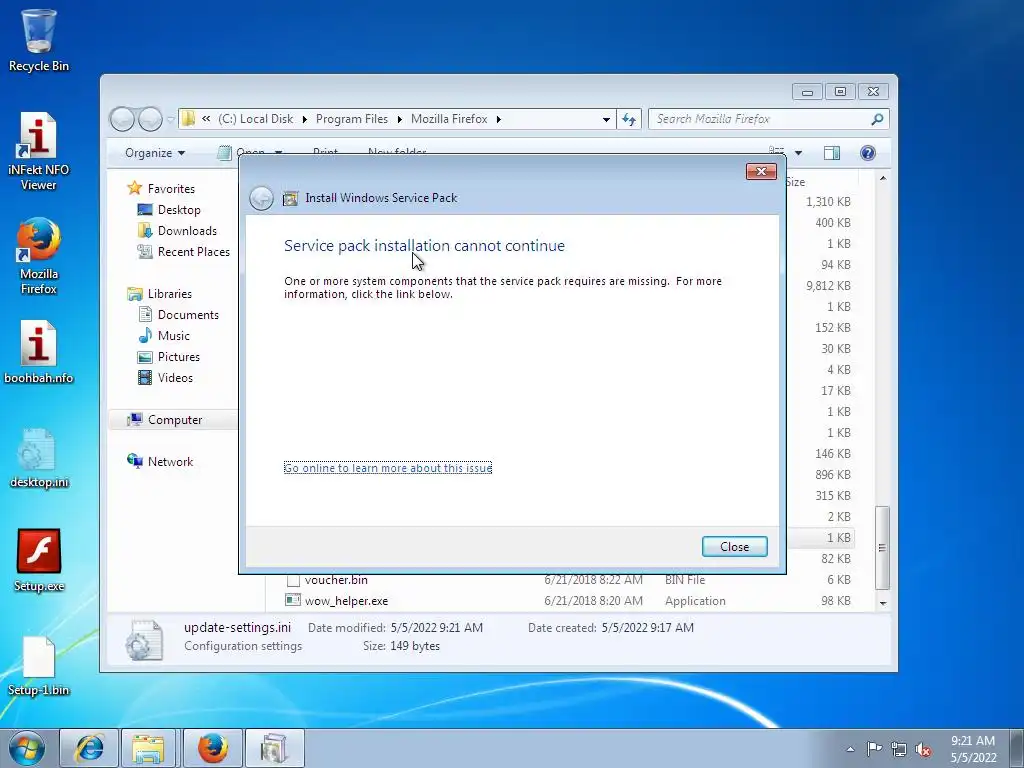Expand arrow after Program Files breadcrumb

click(400, 119)
